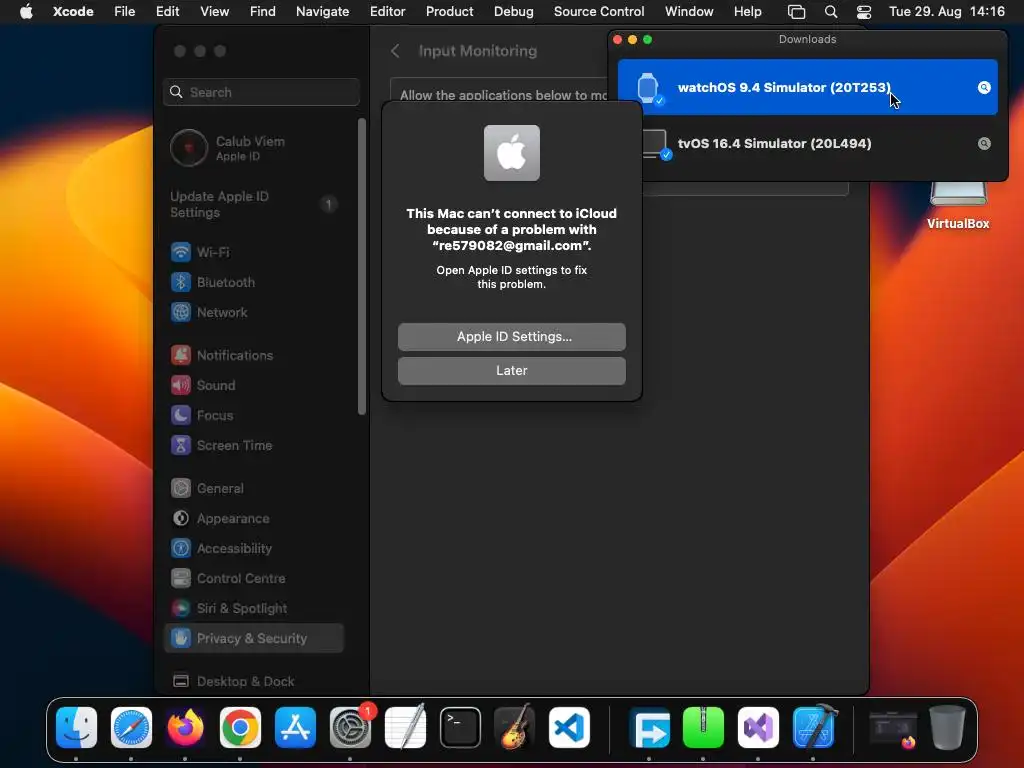The image size is (1024, 768).
Task: Open the Help menu
Action: point(747,12)
